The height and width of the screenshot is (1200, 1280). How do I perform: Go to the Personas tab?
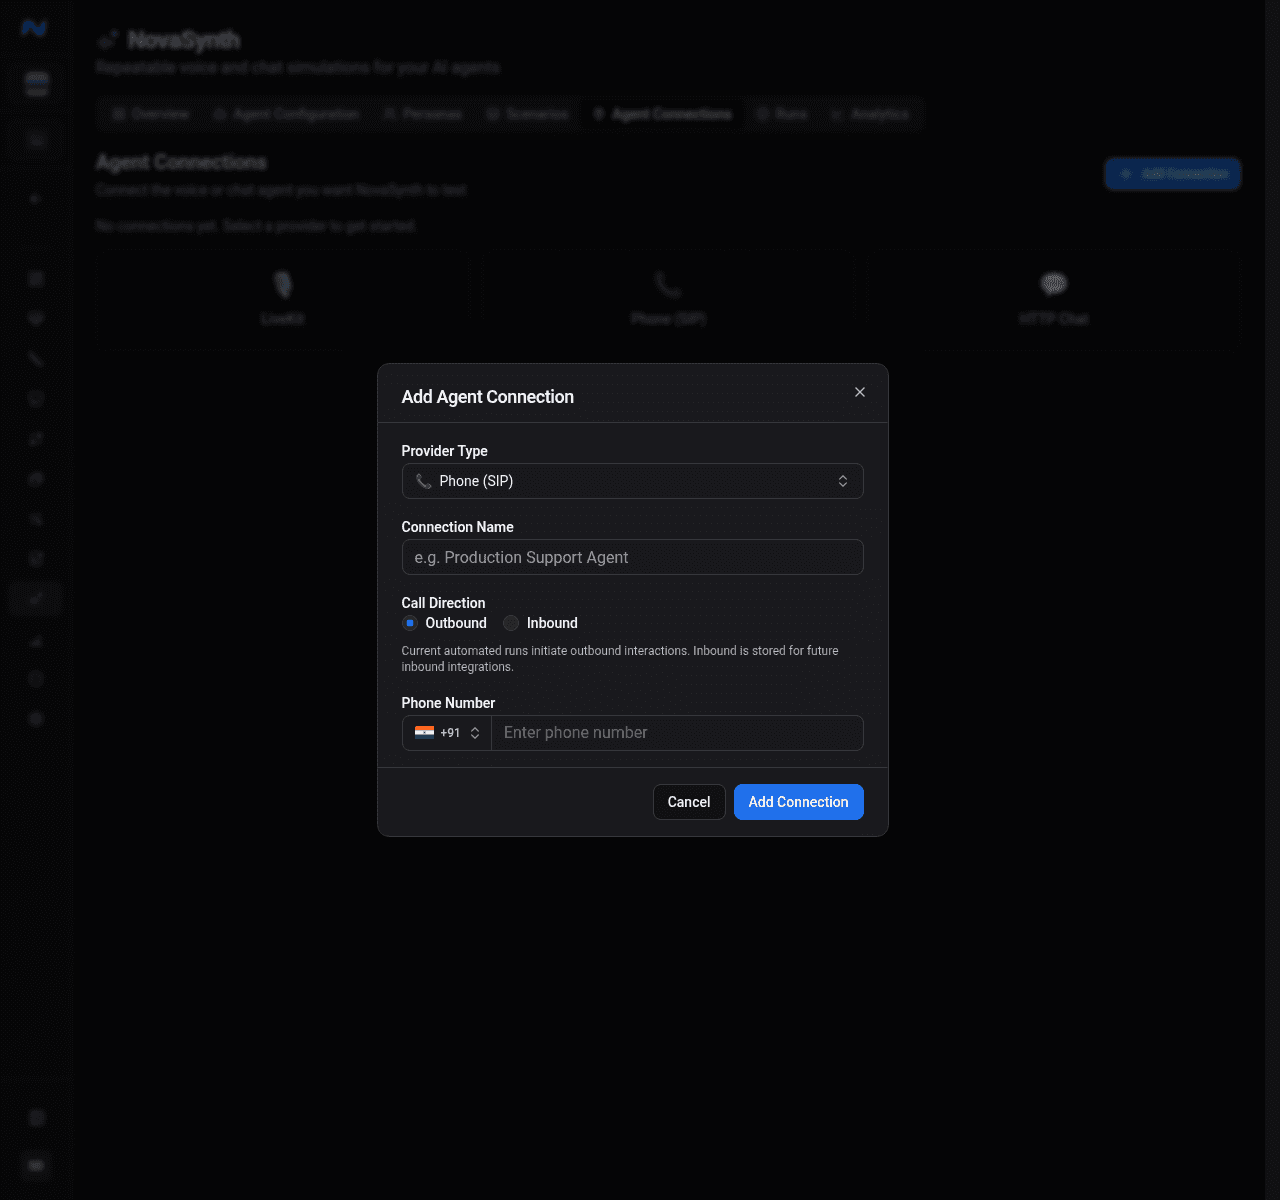pyautogui.click(x=424, y=114)
